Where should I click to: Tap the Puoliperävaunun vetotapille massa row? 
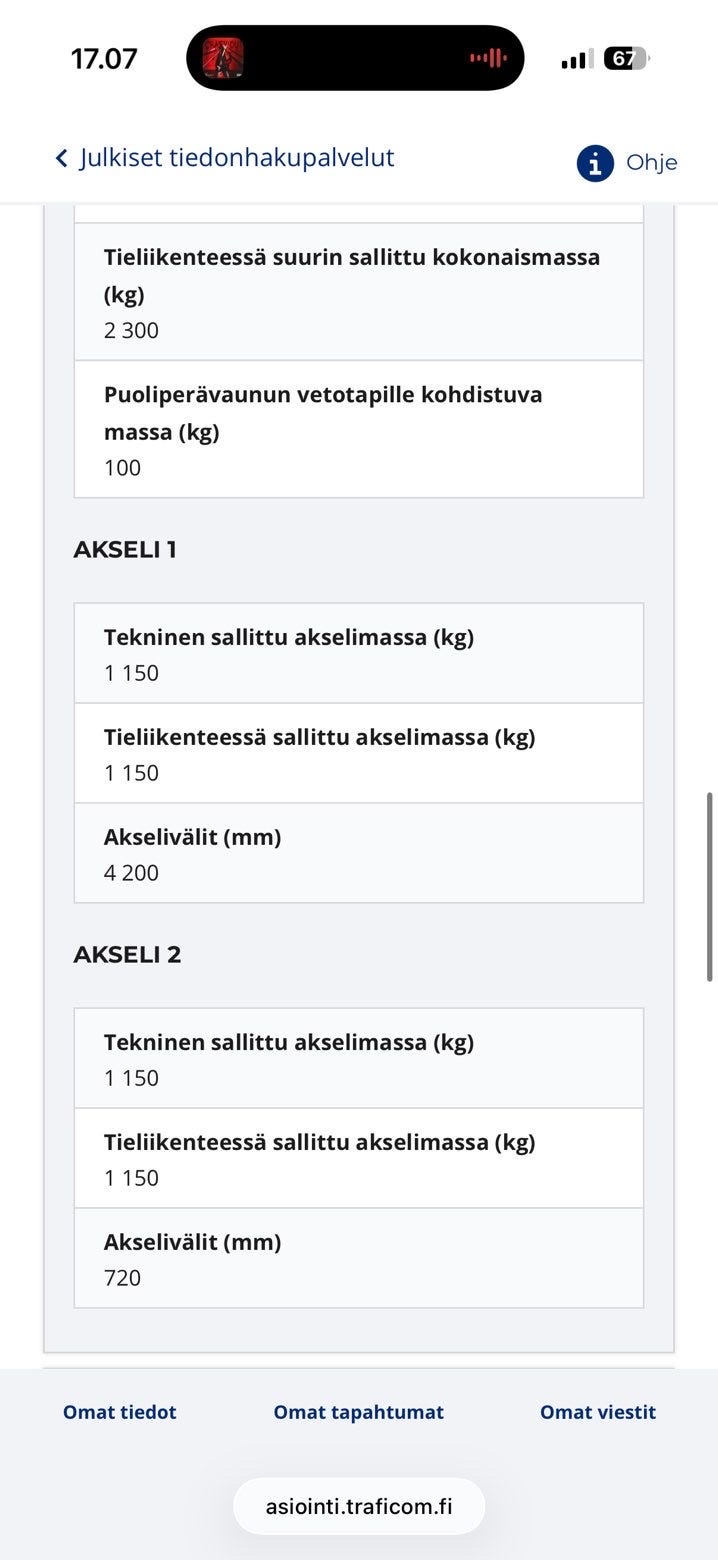[358, 429]
